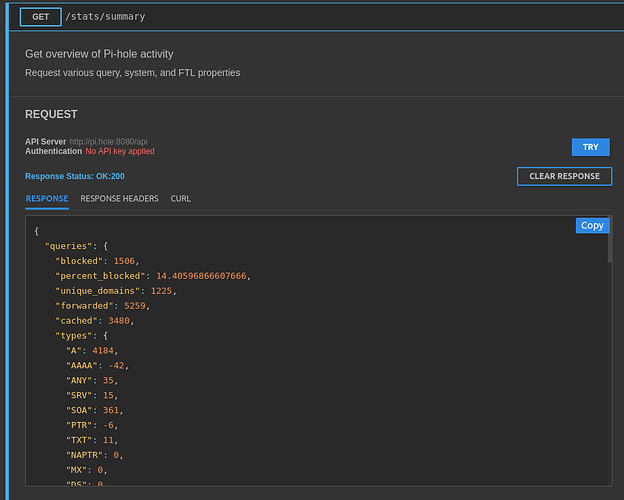Viewport: 624px width, 500px height.
Task: Open the CURL tab
Action: coord(181,199)
